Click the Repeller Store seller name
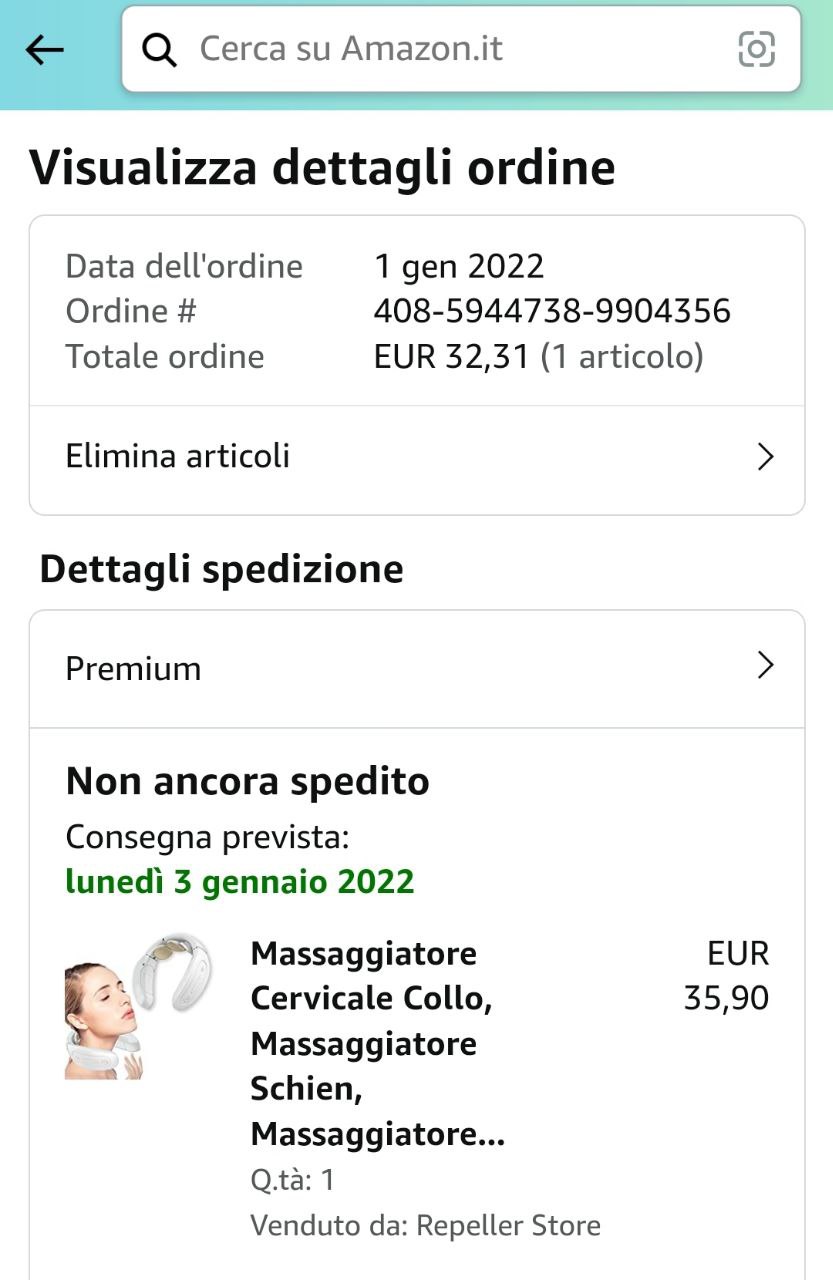 click(x=508, y=1225)
